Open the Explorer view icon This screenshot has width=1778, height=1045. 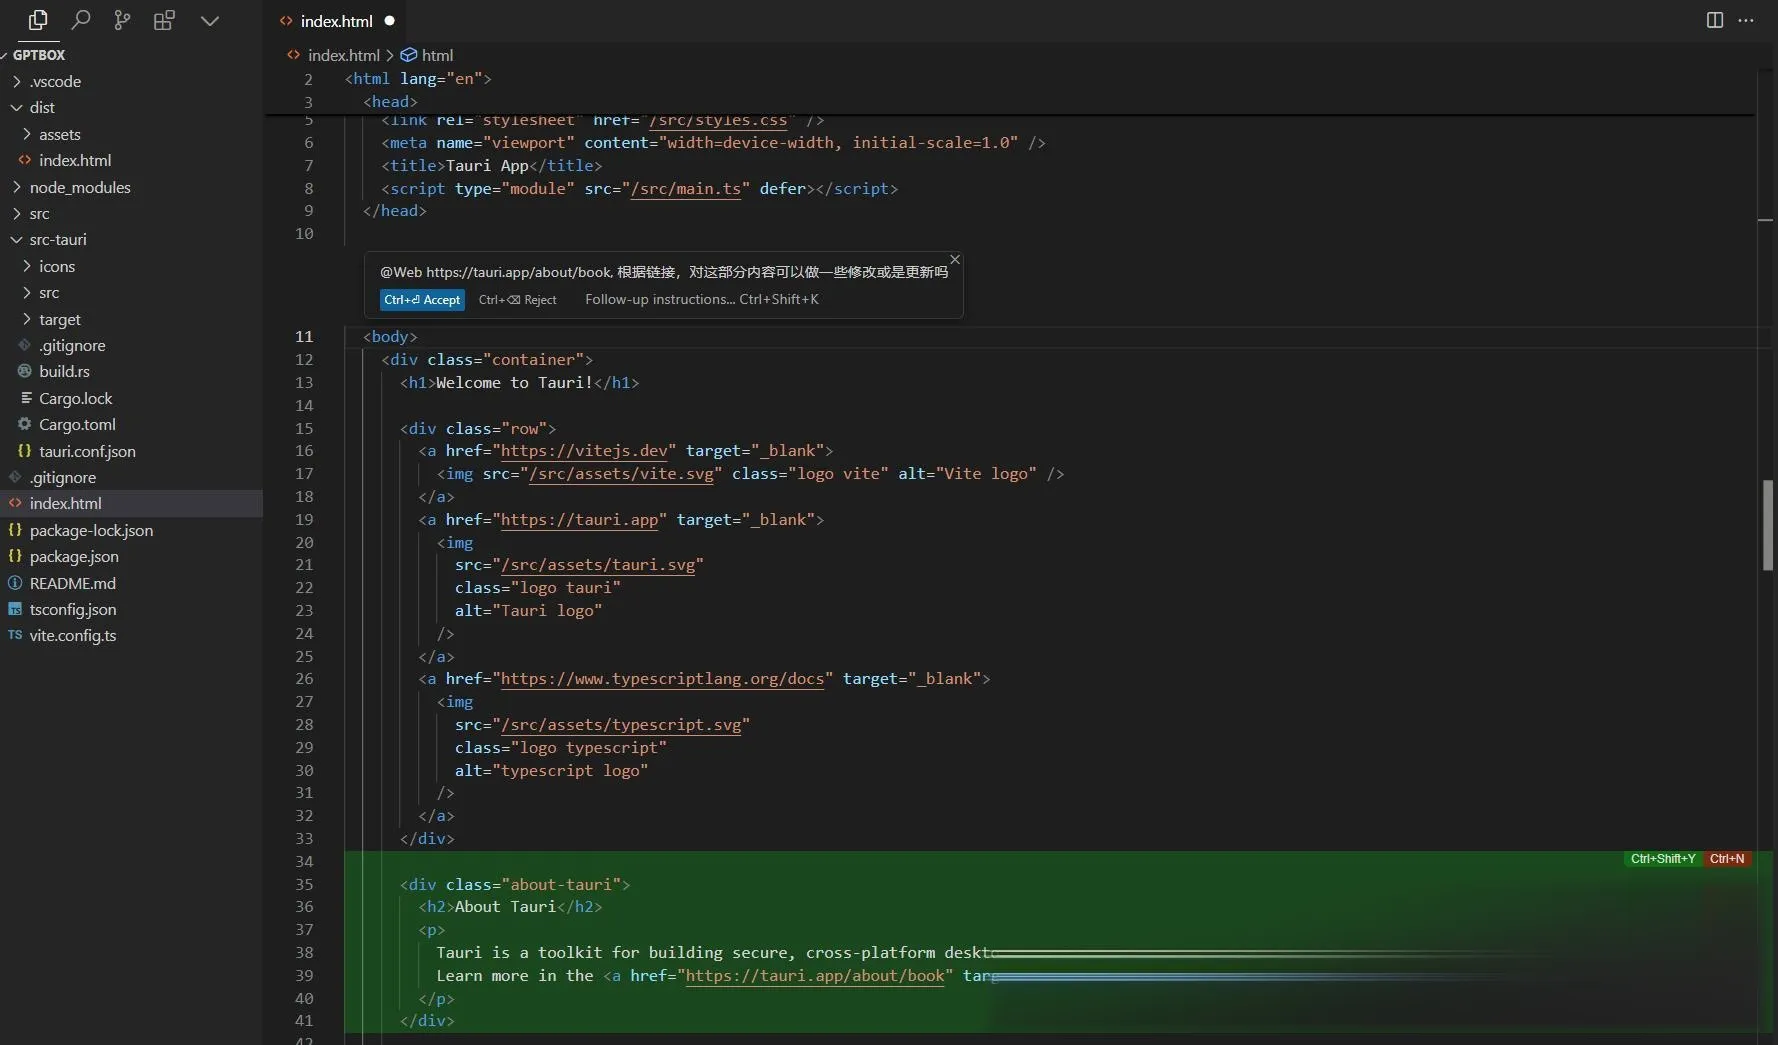[38, 20]
